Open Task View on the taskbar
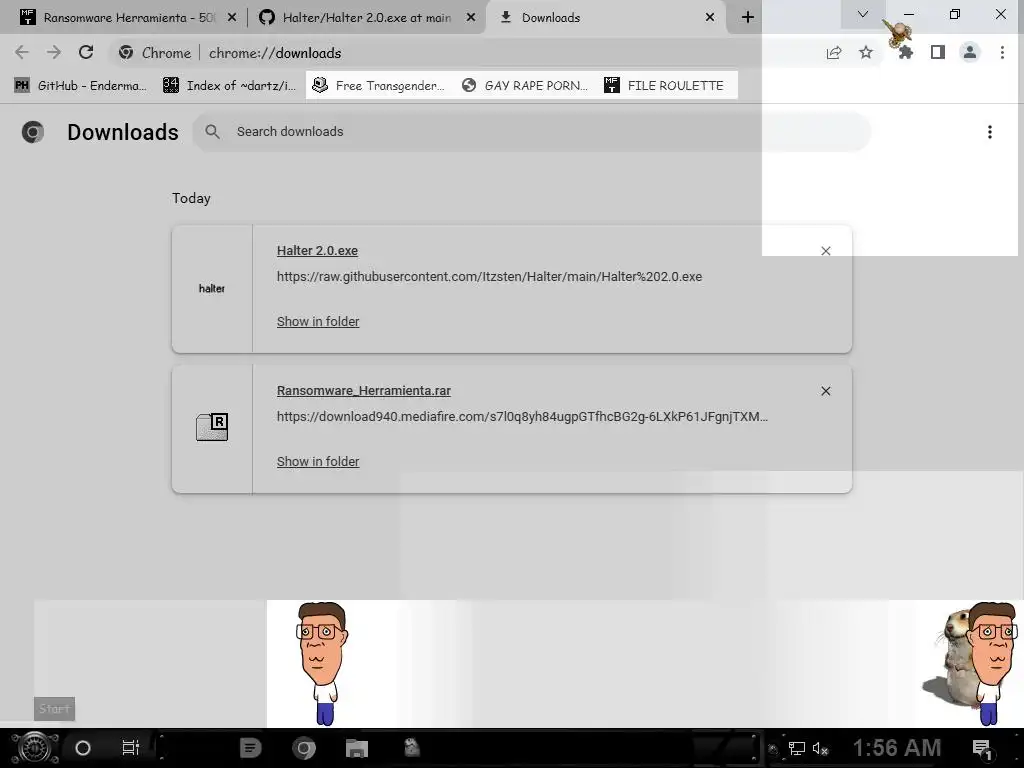The width and height of the screenshot is (1024, 768). tap(131, 748)
